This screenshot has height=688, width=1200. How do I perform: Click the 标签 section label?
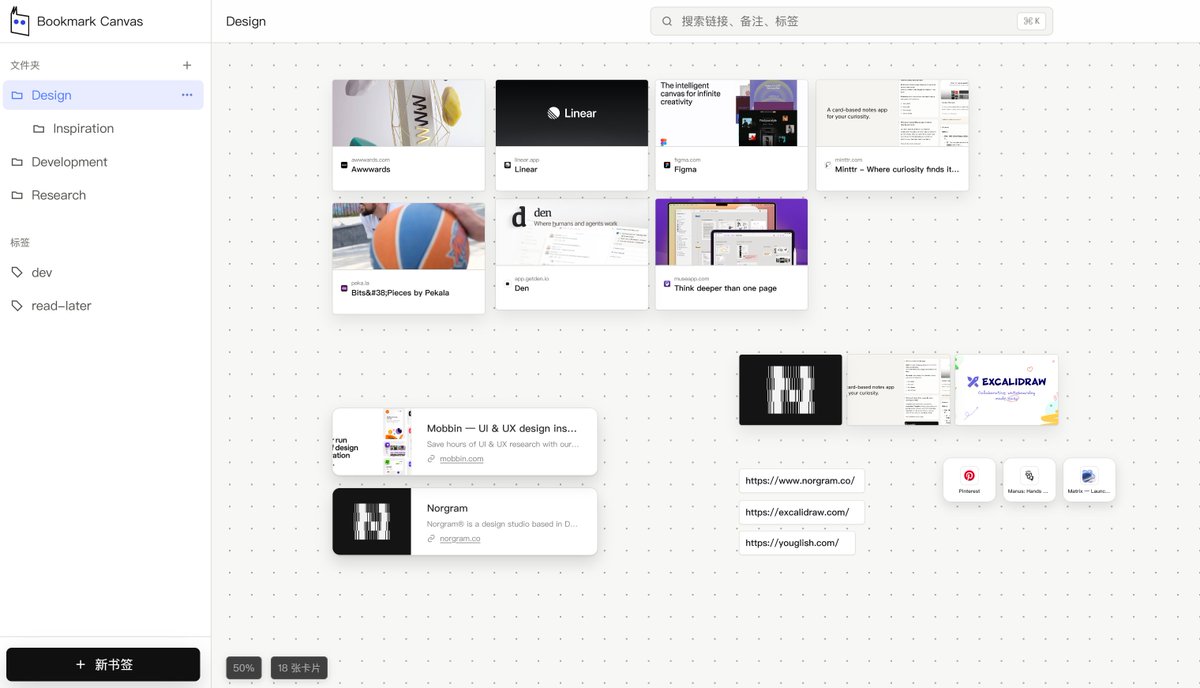click(20, 242)
